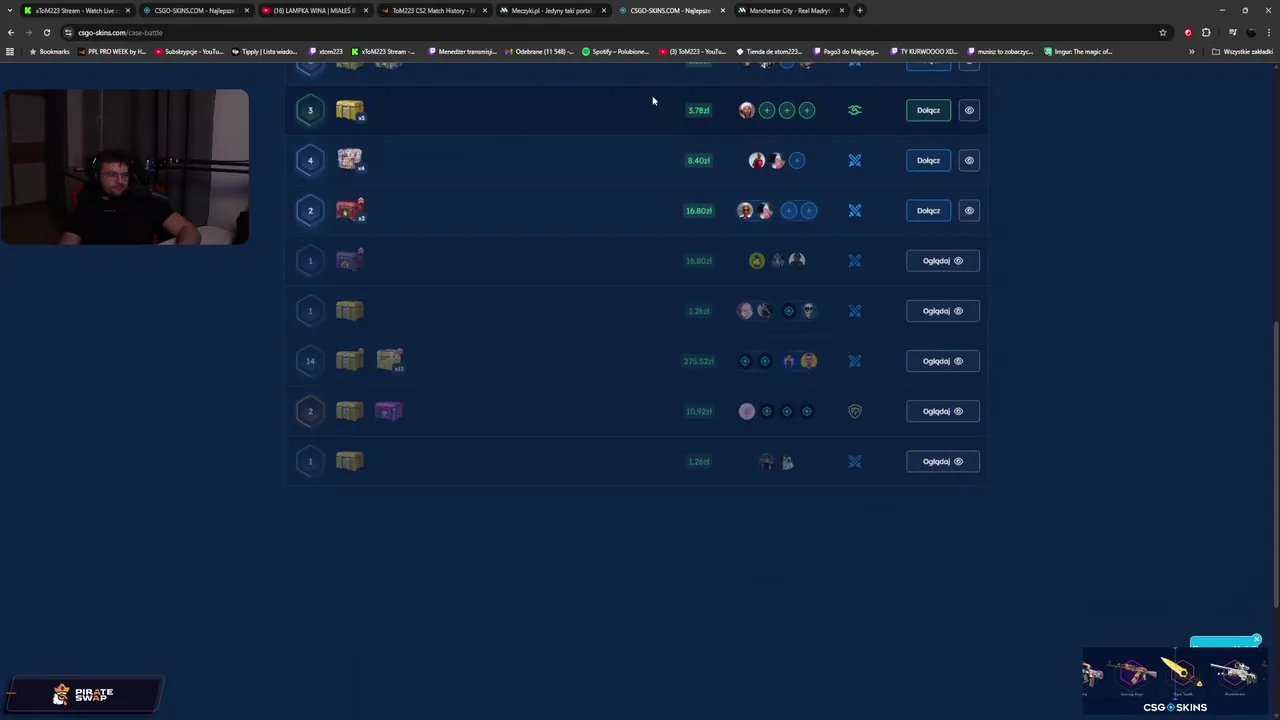1280x720 pixels.
Task: Go forward in browser history
Action: [28, 32]
